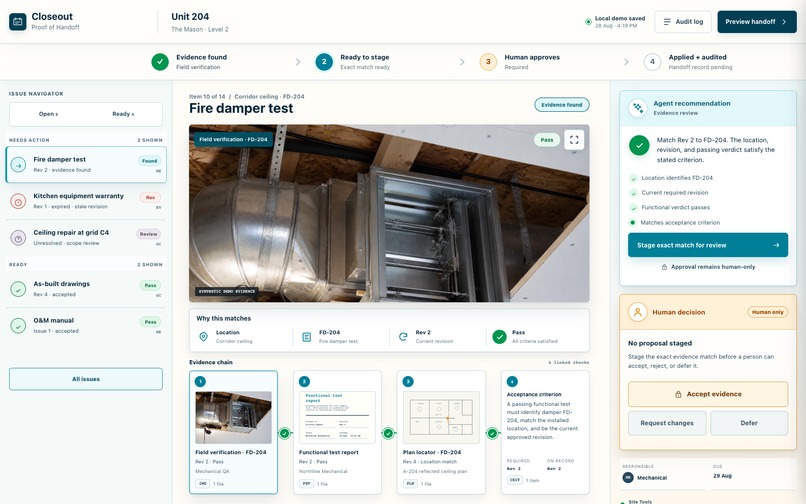The width and height of the screenshot is (806, 504).
Task: Switch to the Open filter tab
Action: tap(48, 114)
